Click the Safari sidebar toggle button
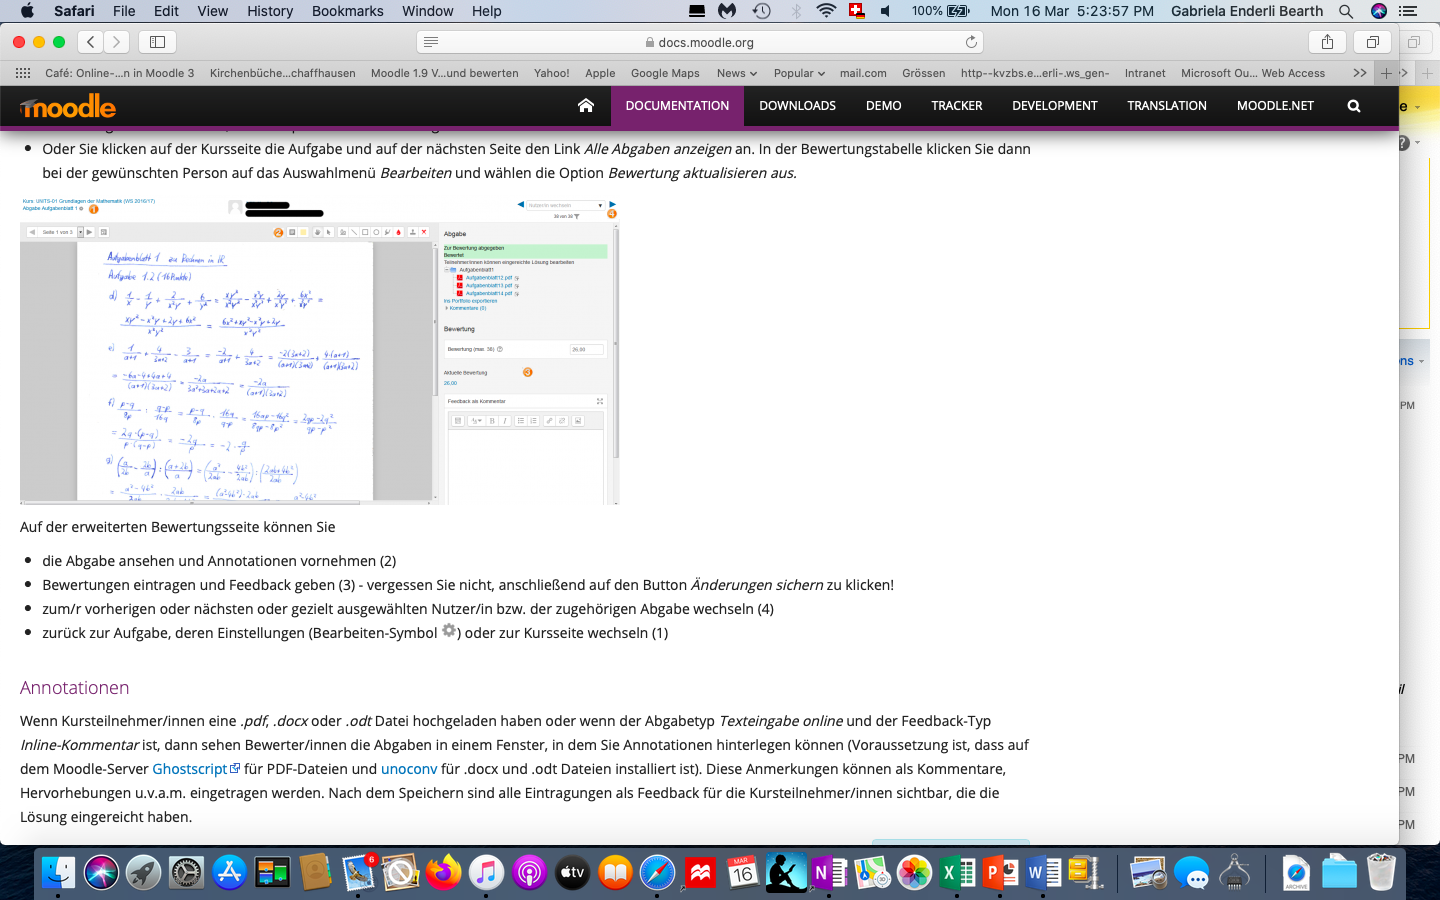 point(157,42)
